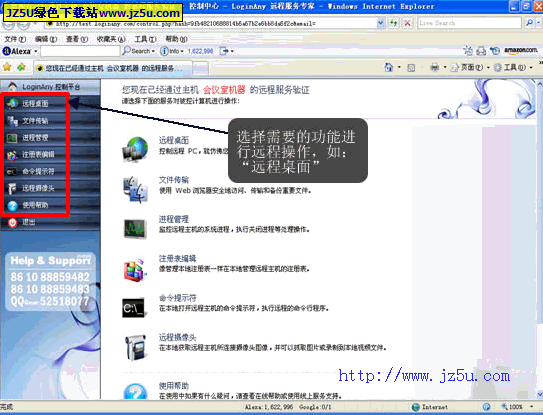This screenshot has width=543, height=415.
Task: Open the 编辑(E) menu
Action: click(x=46, y=39)
